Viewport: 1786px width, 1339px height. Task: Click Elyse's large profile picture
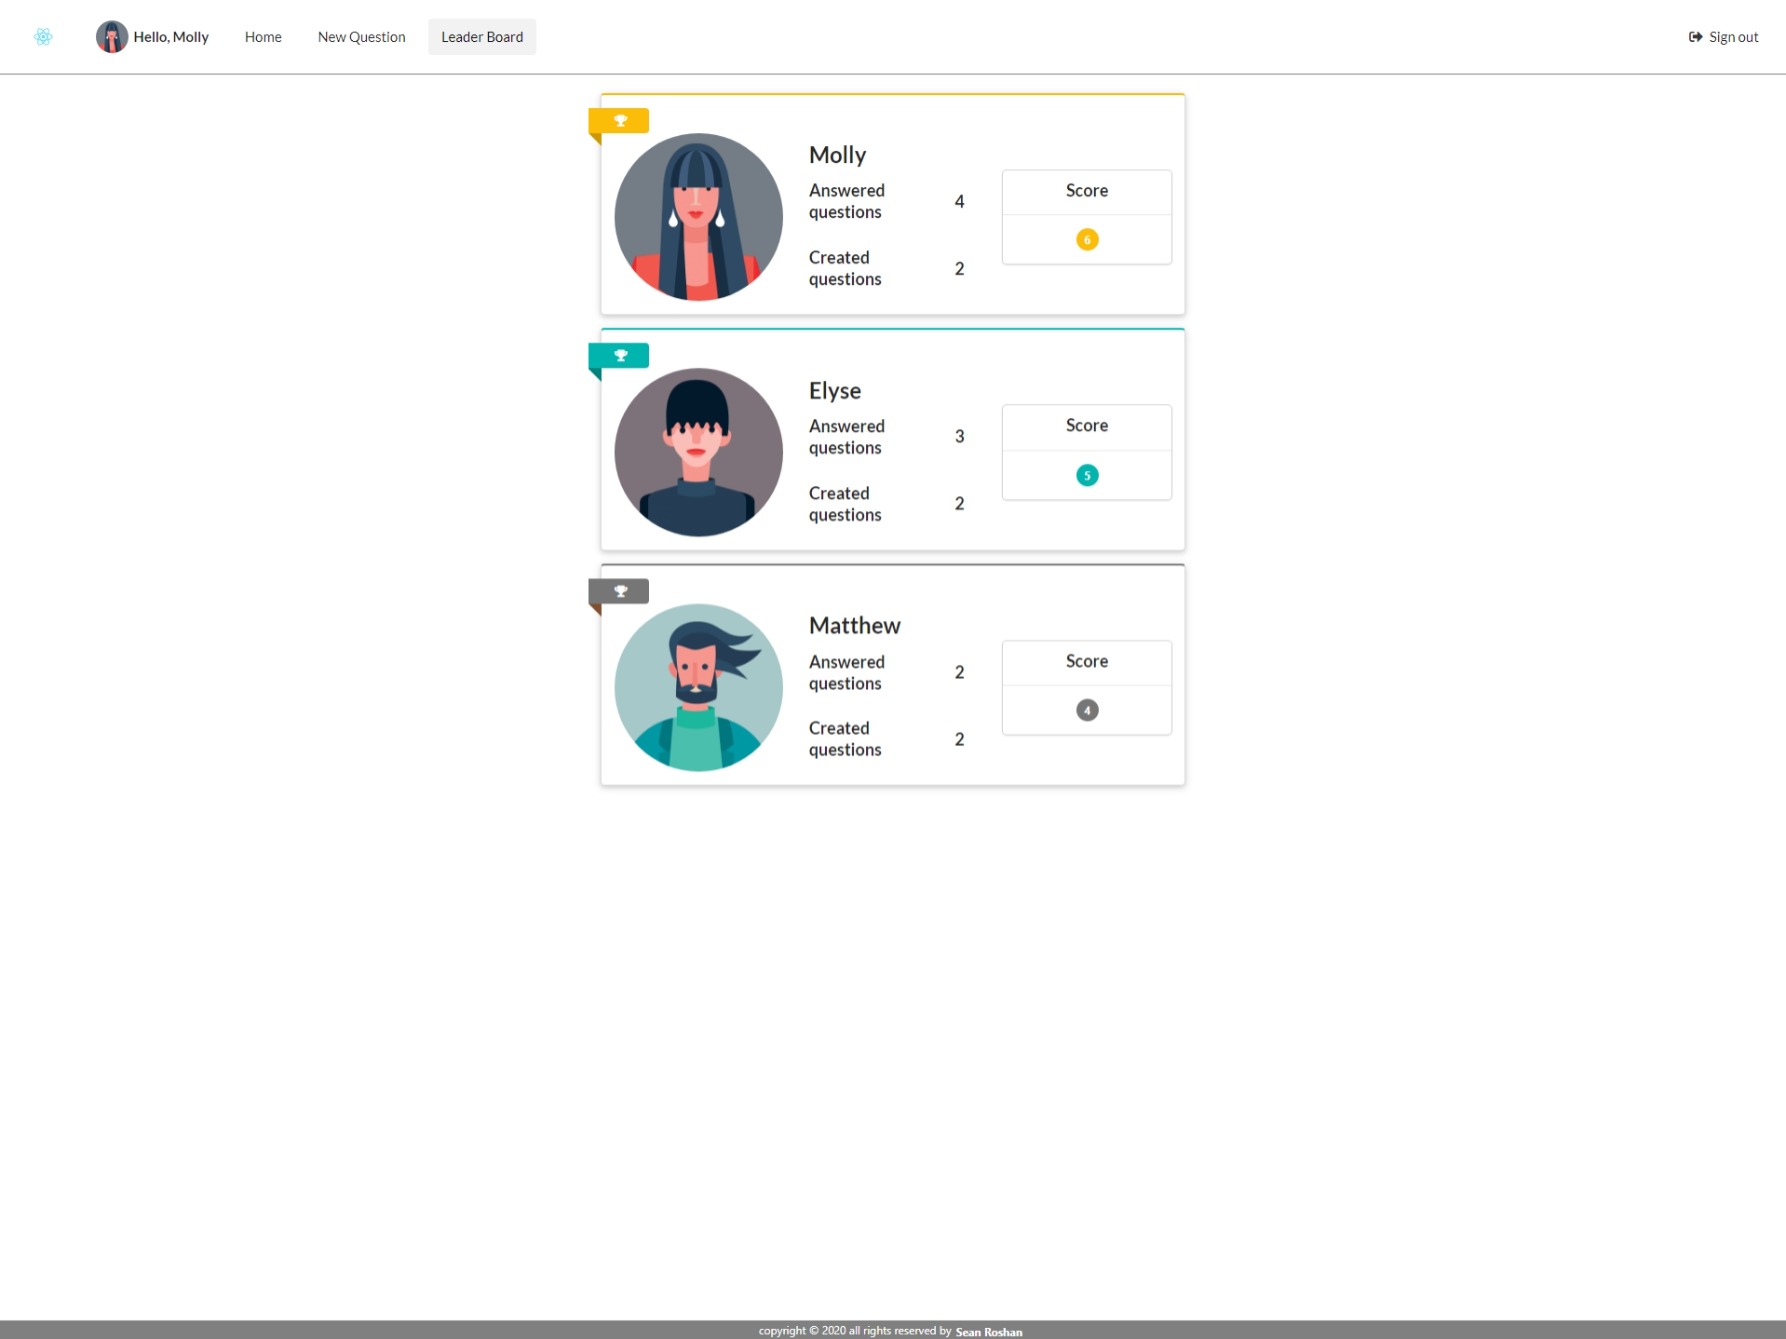tap(698, 452)
